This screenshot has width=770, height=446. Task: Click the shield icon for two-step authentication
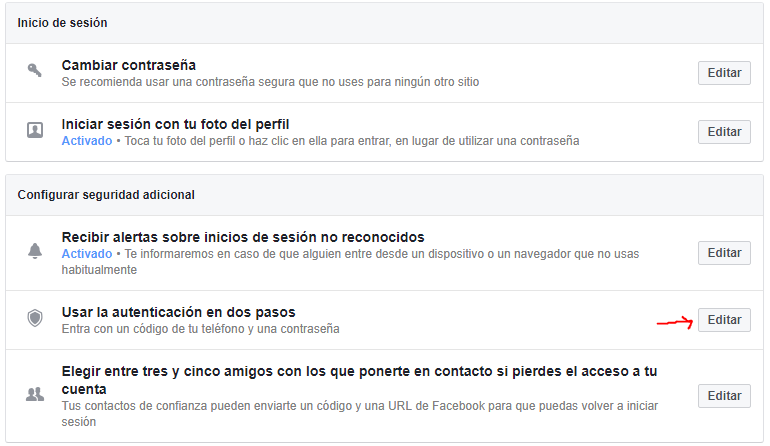(x=35, y=318)
